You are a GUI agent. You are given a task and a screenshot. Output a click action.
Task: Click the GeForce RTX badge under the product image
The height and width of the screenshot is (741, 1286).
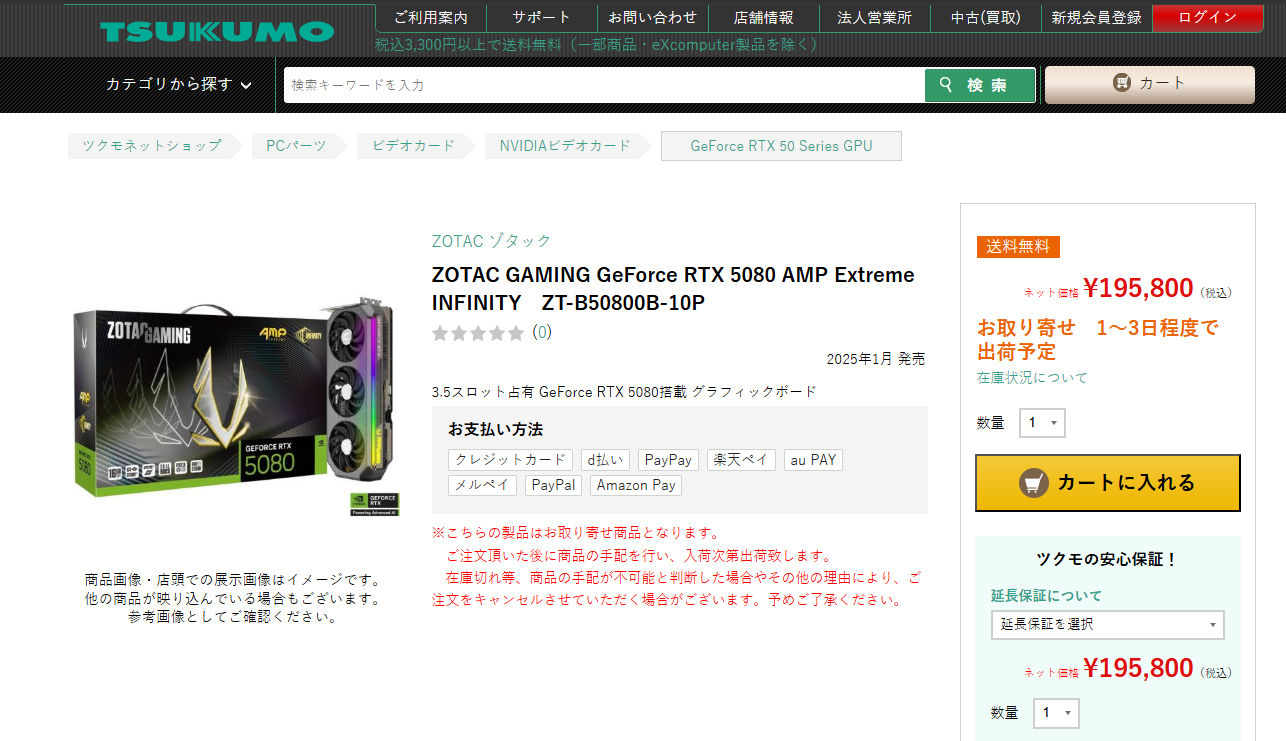pyautogui.click(x=374, y=503)
